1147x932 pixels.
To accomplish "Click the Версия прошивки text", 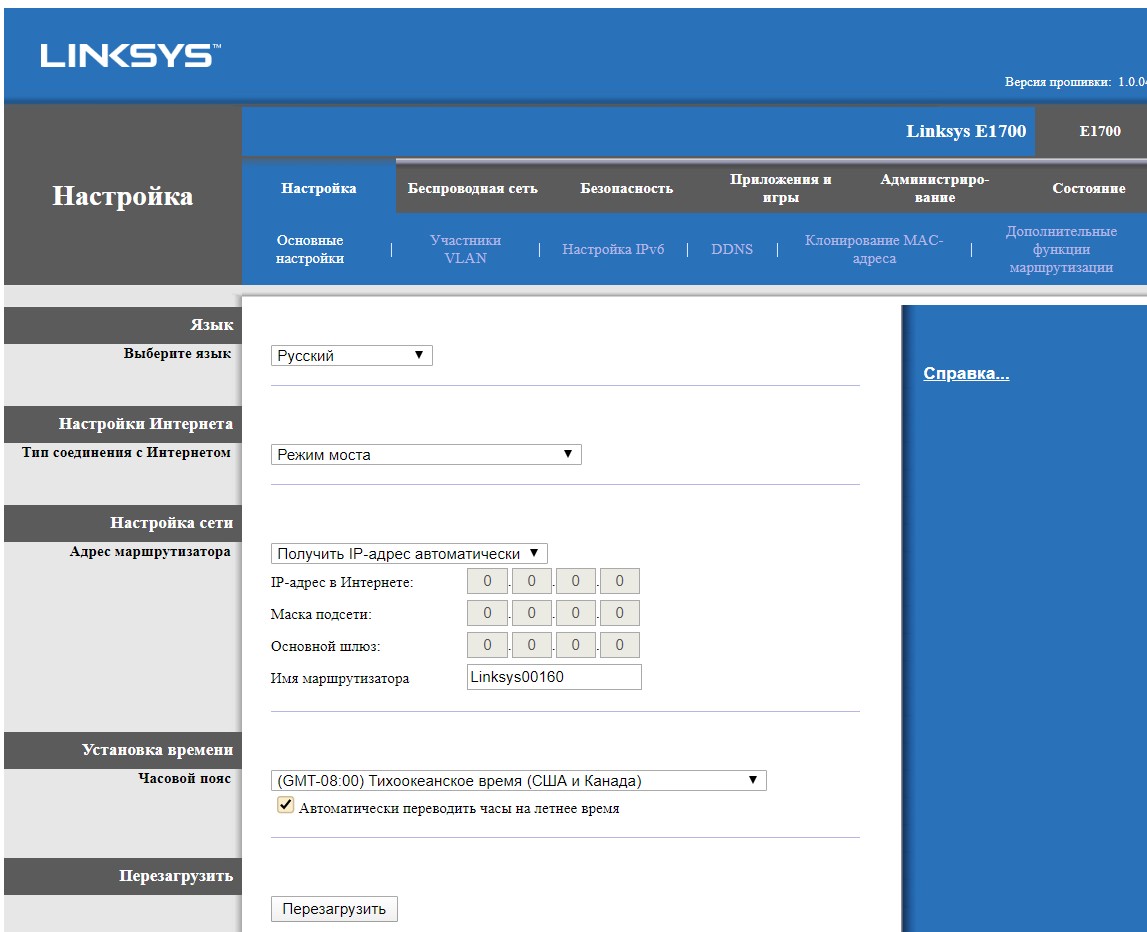I will coord(1058,82).
